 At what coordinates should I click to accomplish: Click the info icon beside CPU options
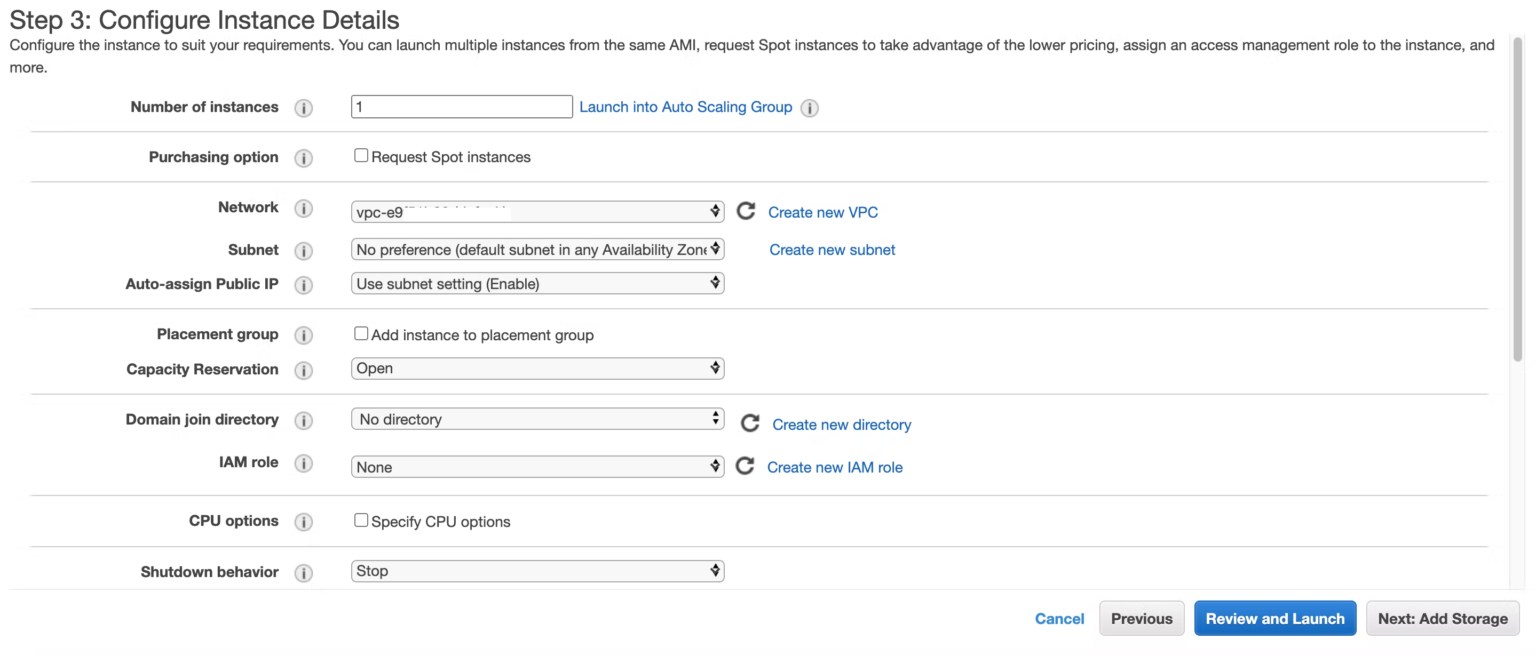click(304, 521)
